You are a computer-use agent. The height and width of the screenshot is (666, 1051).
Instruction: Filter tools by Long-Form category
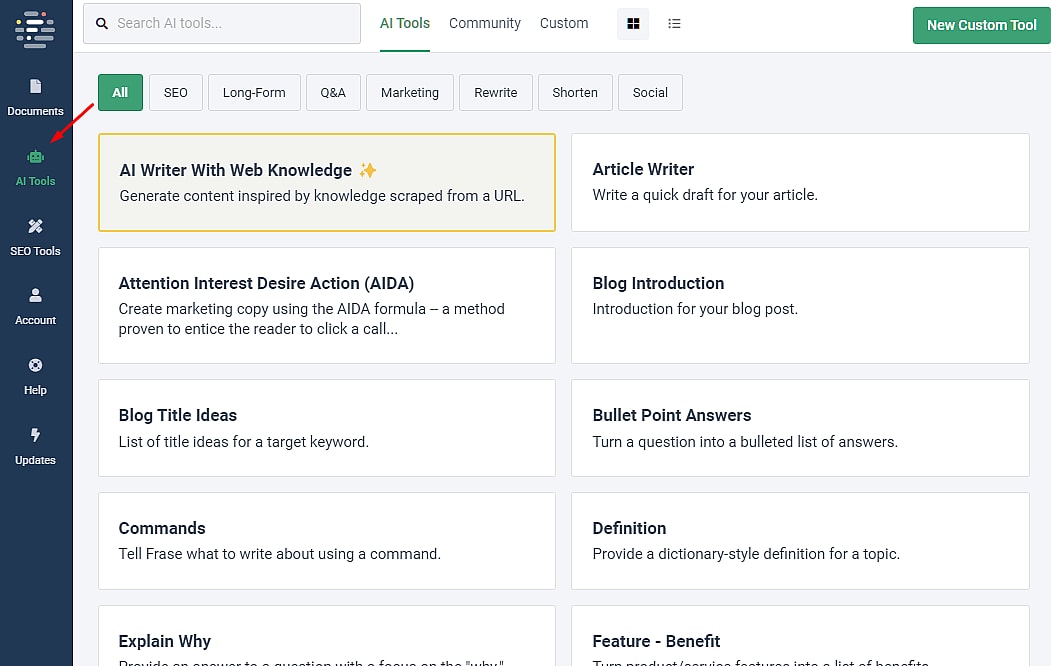254,92
